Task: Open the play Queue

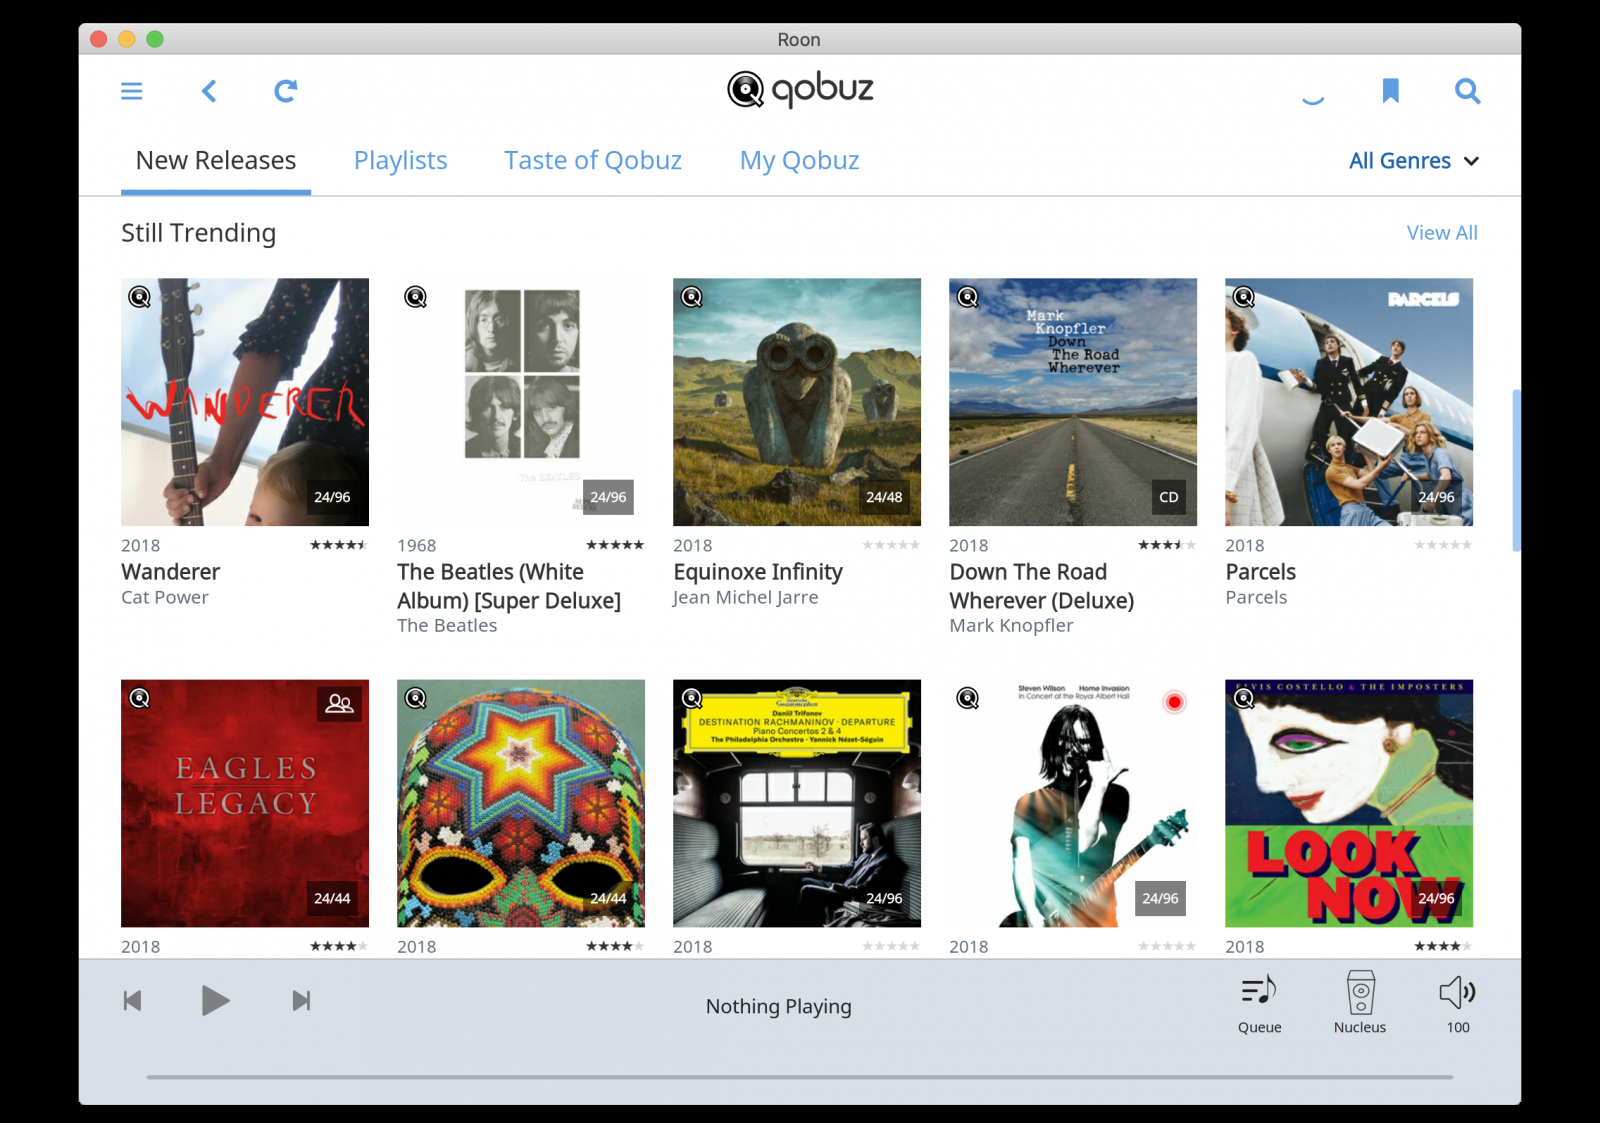Action: point(1259,1004)
